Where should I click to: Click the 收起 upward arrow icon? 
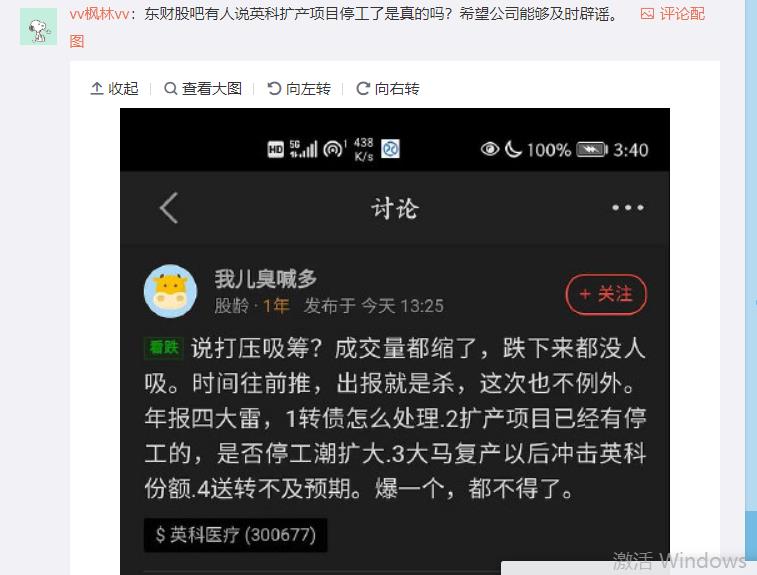[x=97, y=88]
